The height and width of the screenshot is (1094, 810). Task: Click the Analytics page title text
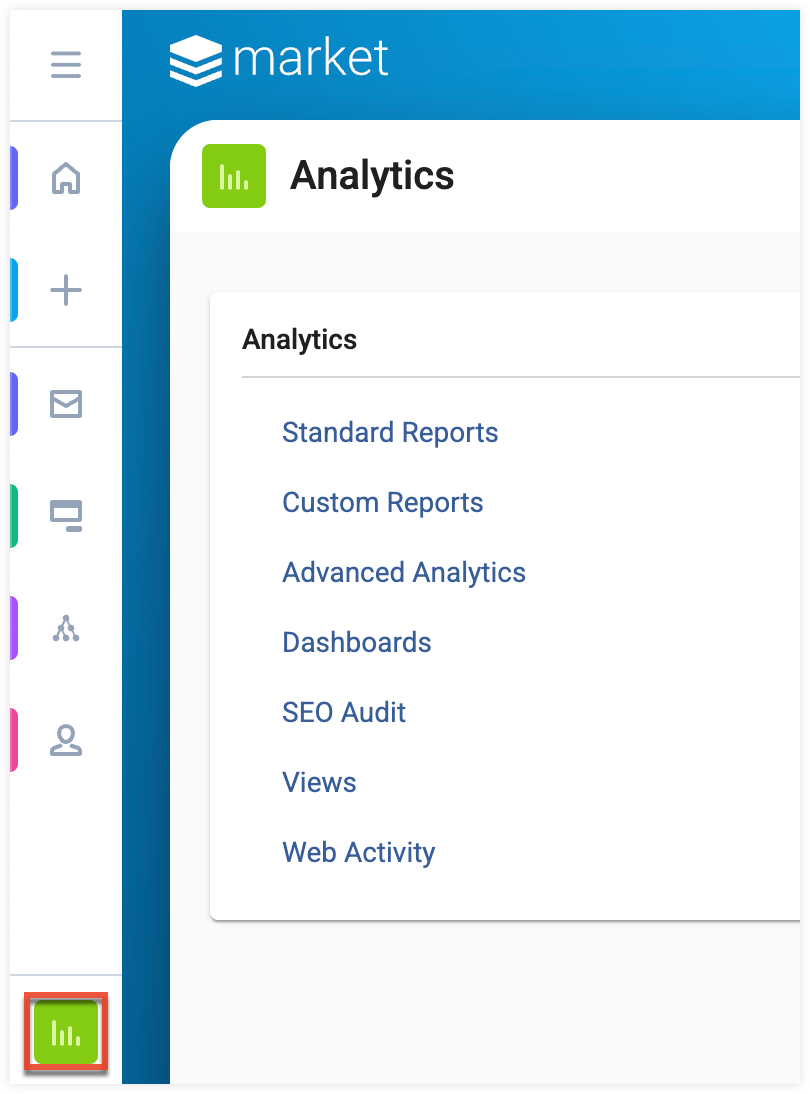[372, 176]
